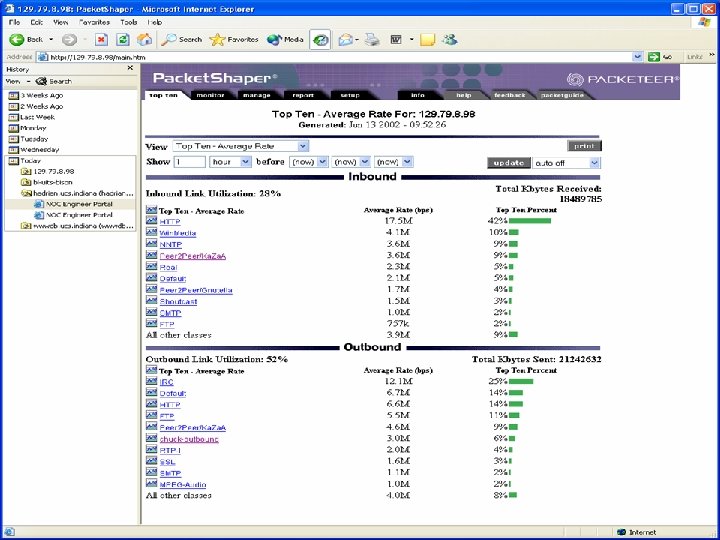Open graph icon beside WinMedia
Screen dimensions: 720x540
(x=152, y=232)
